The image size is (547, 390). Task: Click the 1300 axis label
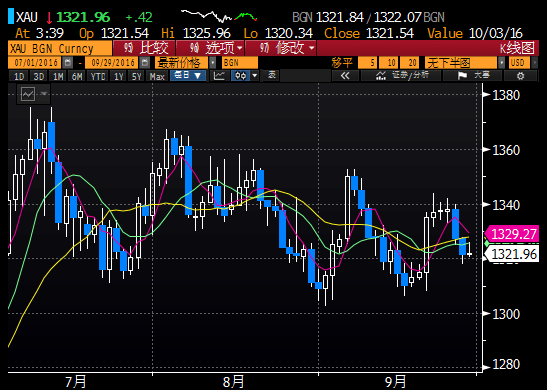point(506,314)
